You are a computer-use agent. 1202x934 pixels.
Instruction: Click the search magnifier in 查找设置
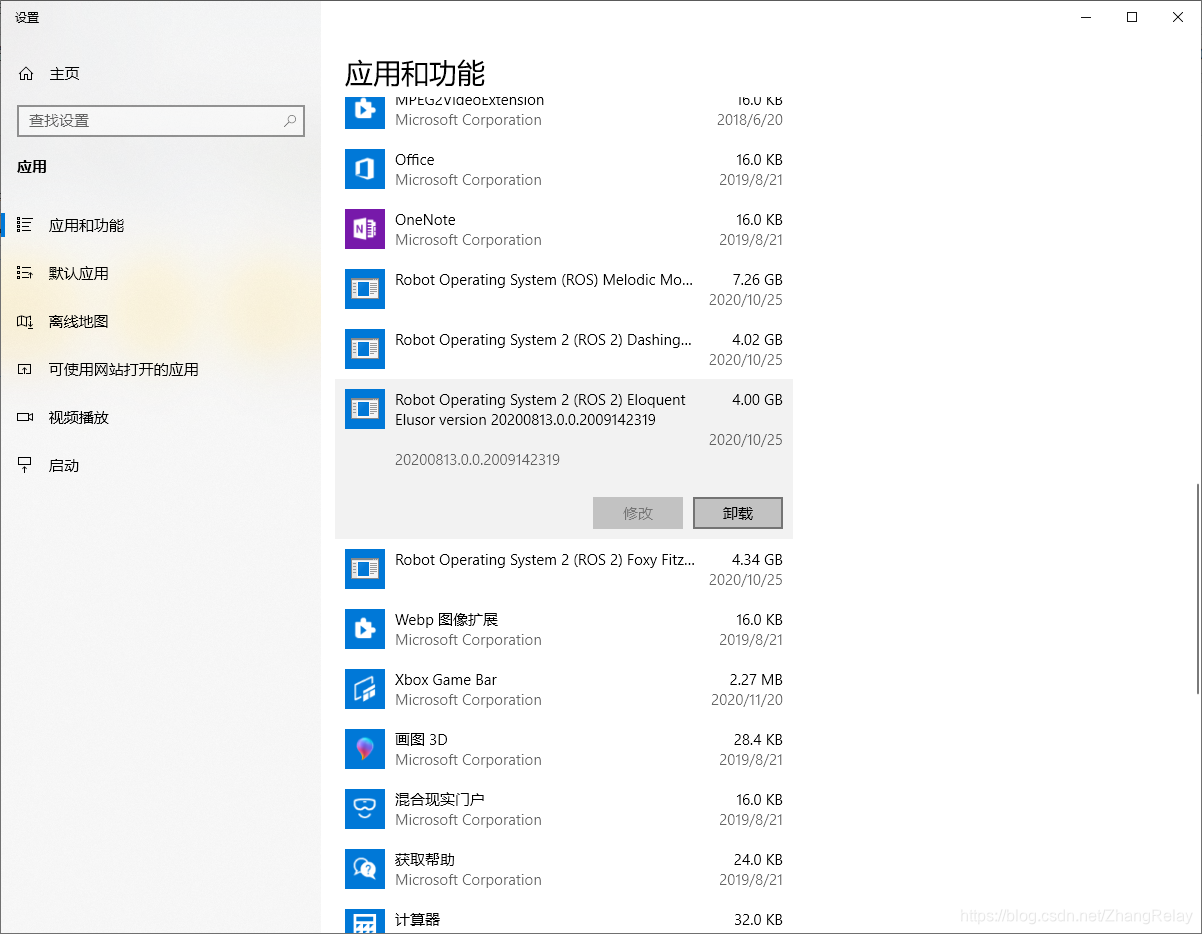(x=290, y=121)
